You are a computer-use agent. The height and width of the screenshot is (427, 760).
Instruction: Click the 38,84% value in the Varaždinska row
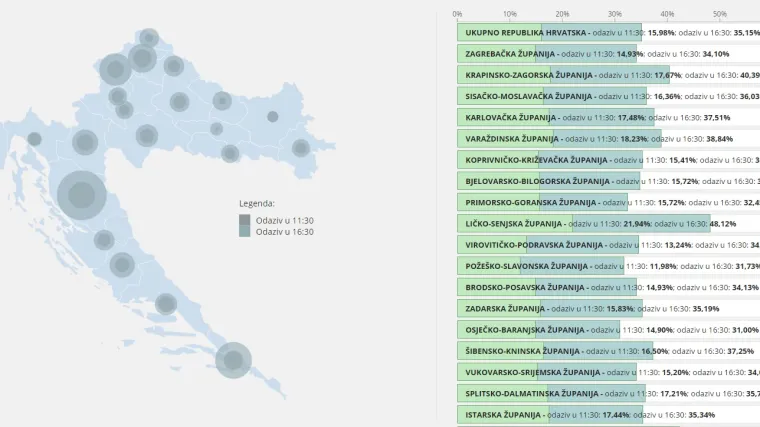(x=719, y=139)
